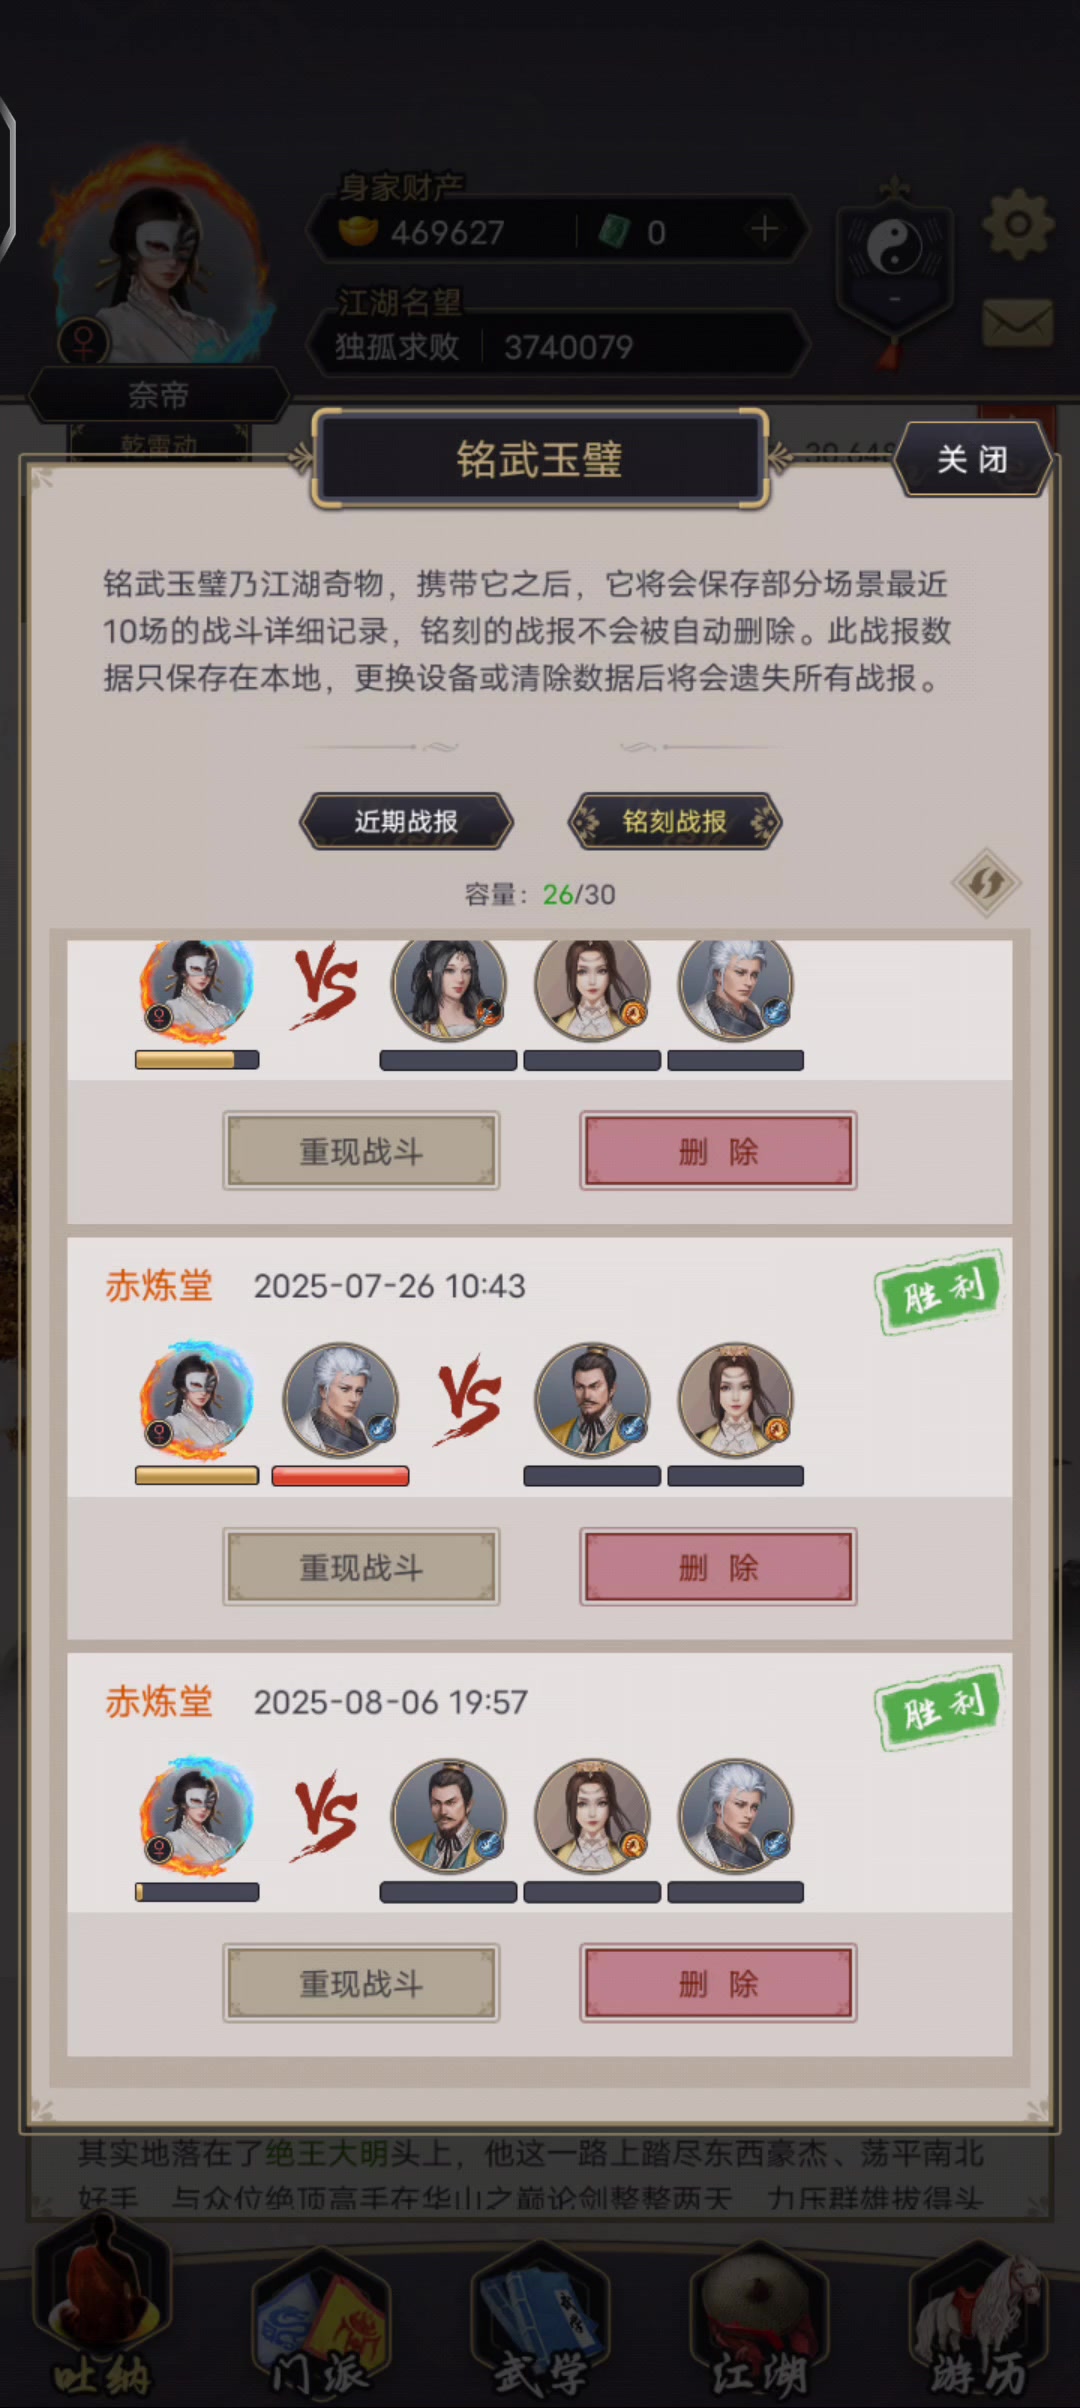The image size is (1080, 2408).
Task: Close the 铭武玉璧 panel with 关闭
Action: click(x=972, y=460)
